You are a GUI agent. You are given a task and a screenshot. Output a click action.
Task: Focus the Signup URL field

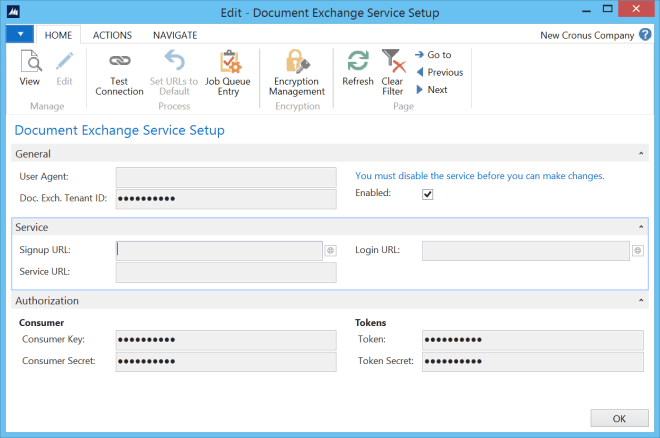(219, 251)
